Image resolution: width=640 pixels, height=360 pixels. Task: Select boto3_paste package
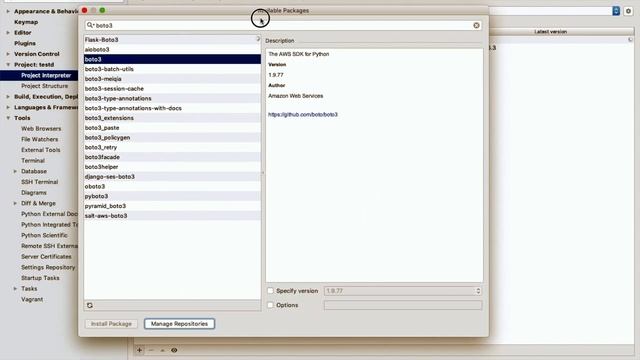[x=172, y=128]
